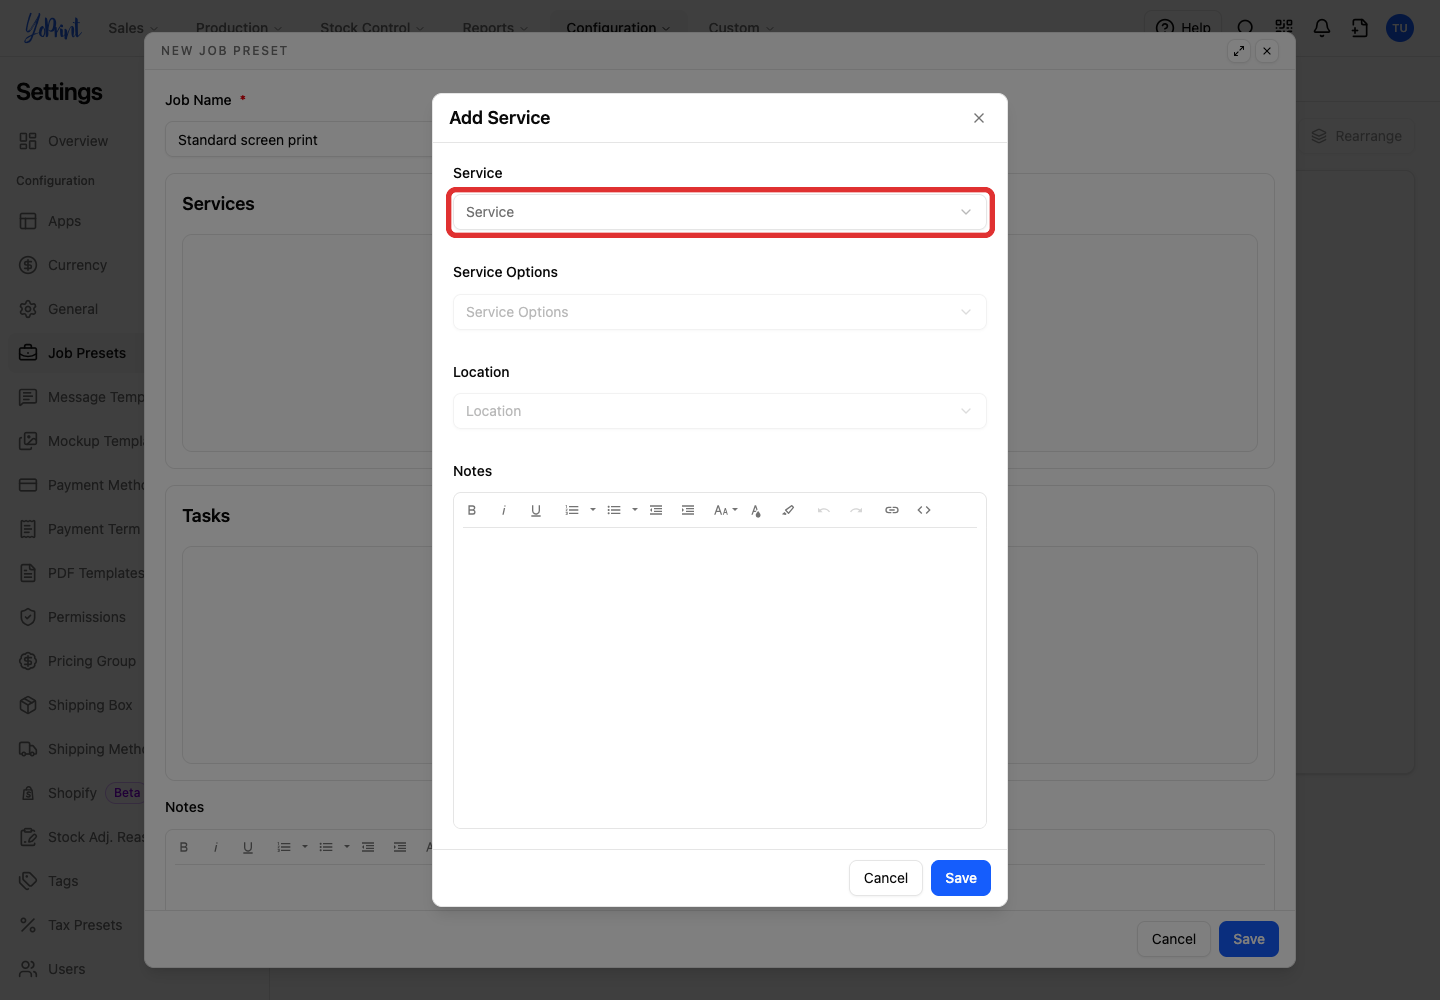Toggle italic in Add Service notes toolbar
Screen dimensions: 1440x1000
click(x=504, y=510)
